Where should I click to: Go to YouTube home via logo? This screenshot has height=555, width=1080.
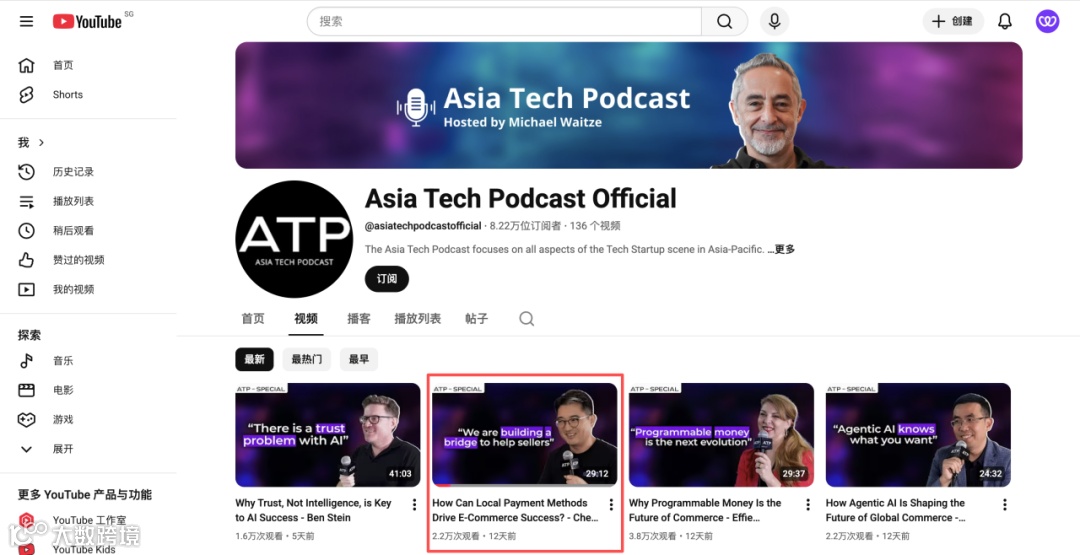87,21
